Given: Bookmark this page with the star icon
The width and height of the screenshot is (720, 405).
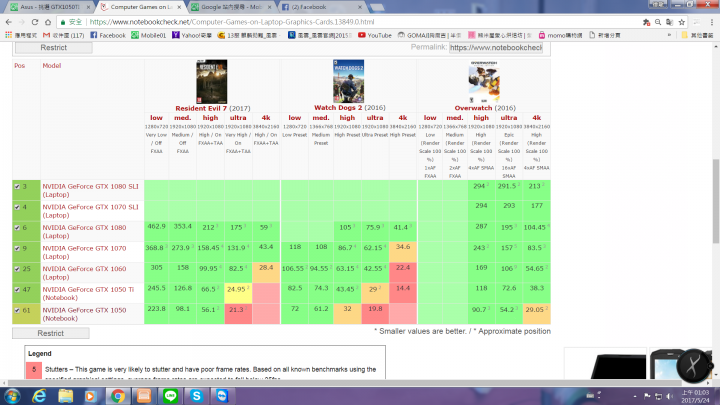Looking at the screenshot, I should click(682, 22).
